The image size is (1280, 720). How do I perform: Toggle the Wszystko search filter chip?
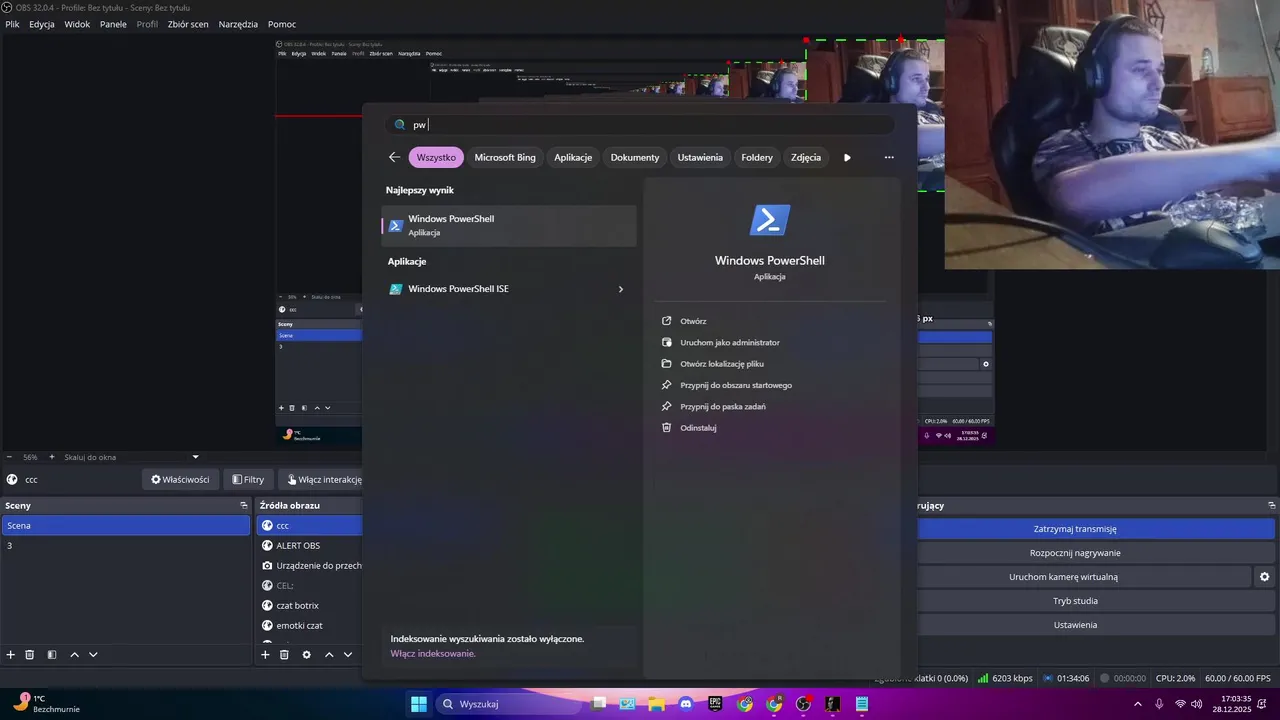pyautogui.click(x=436, y=157)
